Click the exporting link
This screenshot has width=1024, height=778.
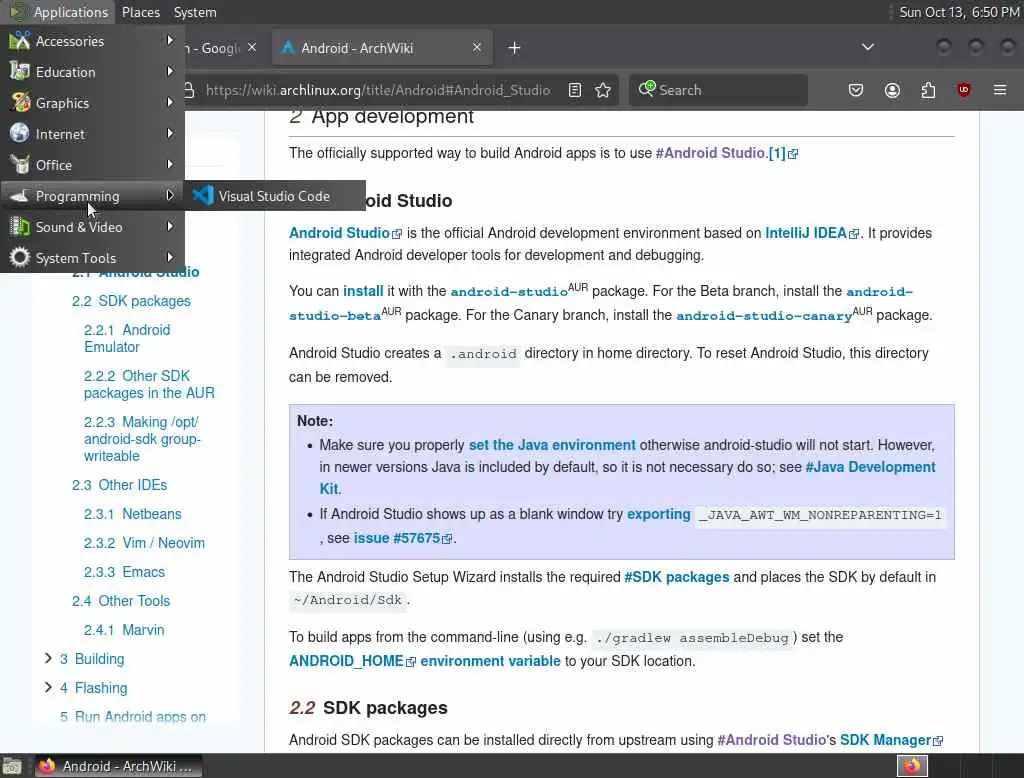(x=658, y=514)
